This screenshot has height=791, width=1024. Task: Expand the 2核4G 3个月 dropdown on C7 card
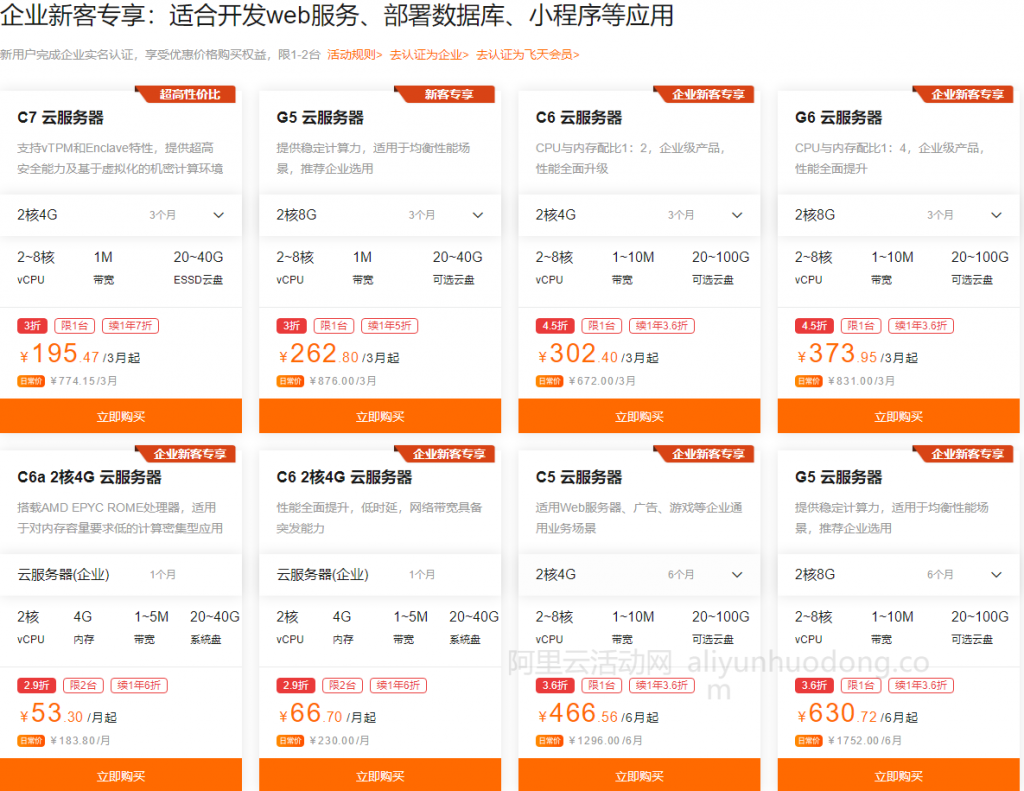pos(121,215)
